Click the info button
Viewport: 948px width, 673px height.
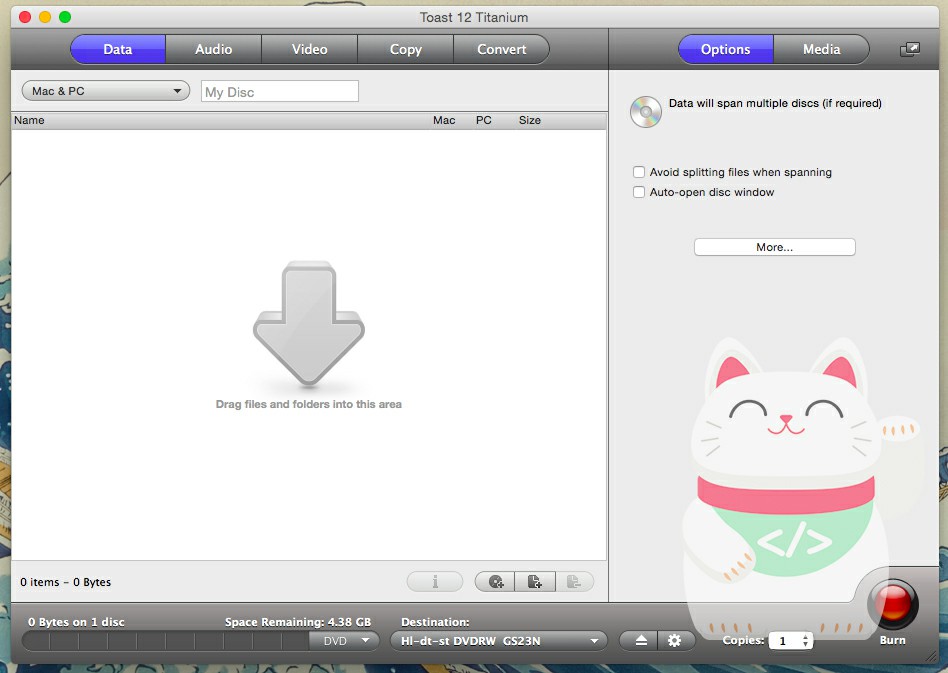click(x=435, y=582)
